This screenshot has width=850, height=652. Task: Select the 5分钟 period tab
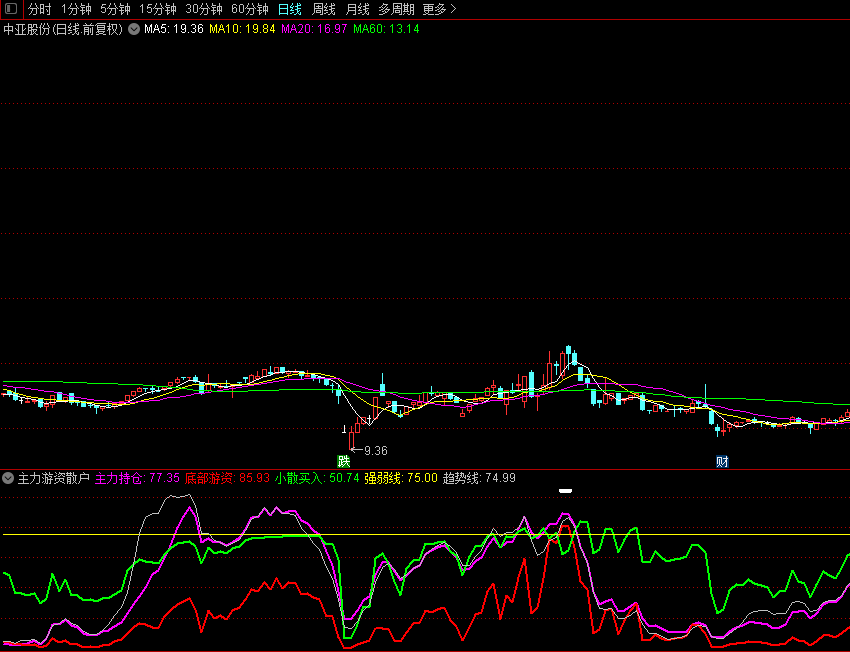click(115, 9)
